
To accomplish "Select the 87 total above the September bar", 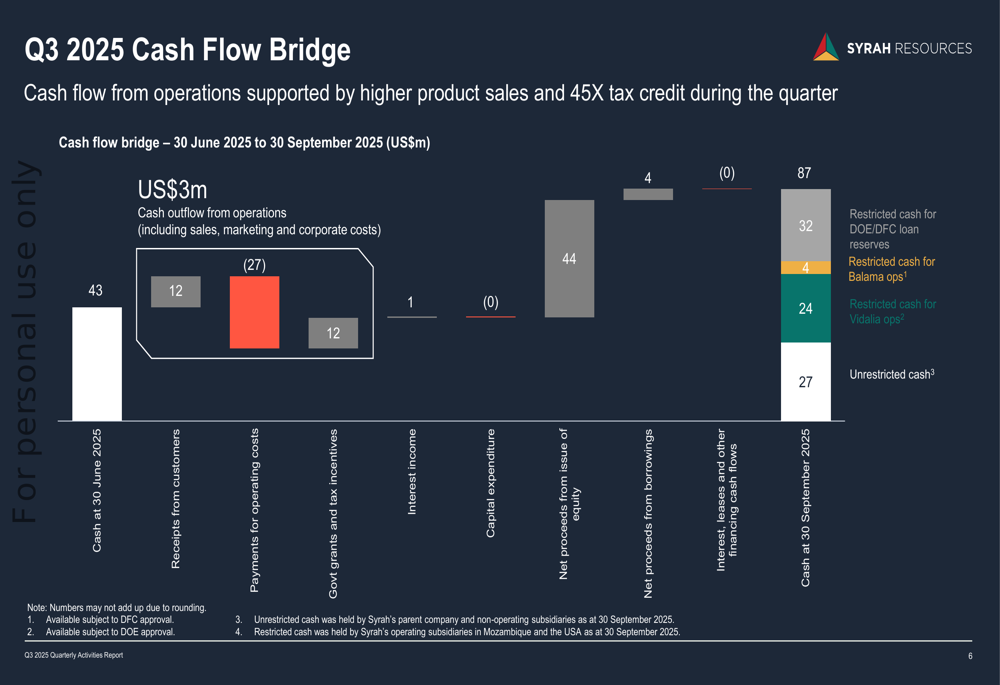I will point(804,173).
